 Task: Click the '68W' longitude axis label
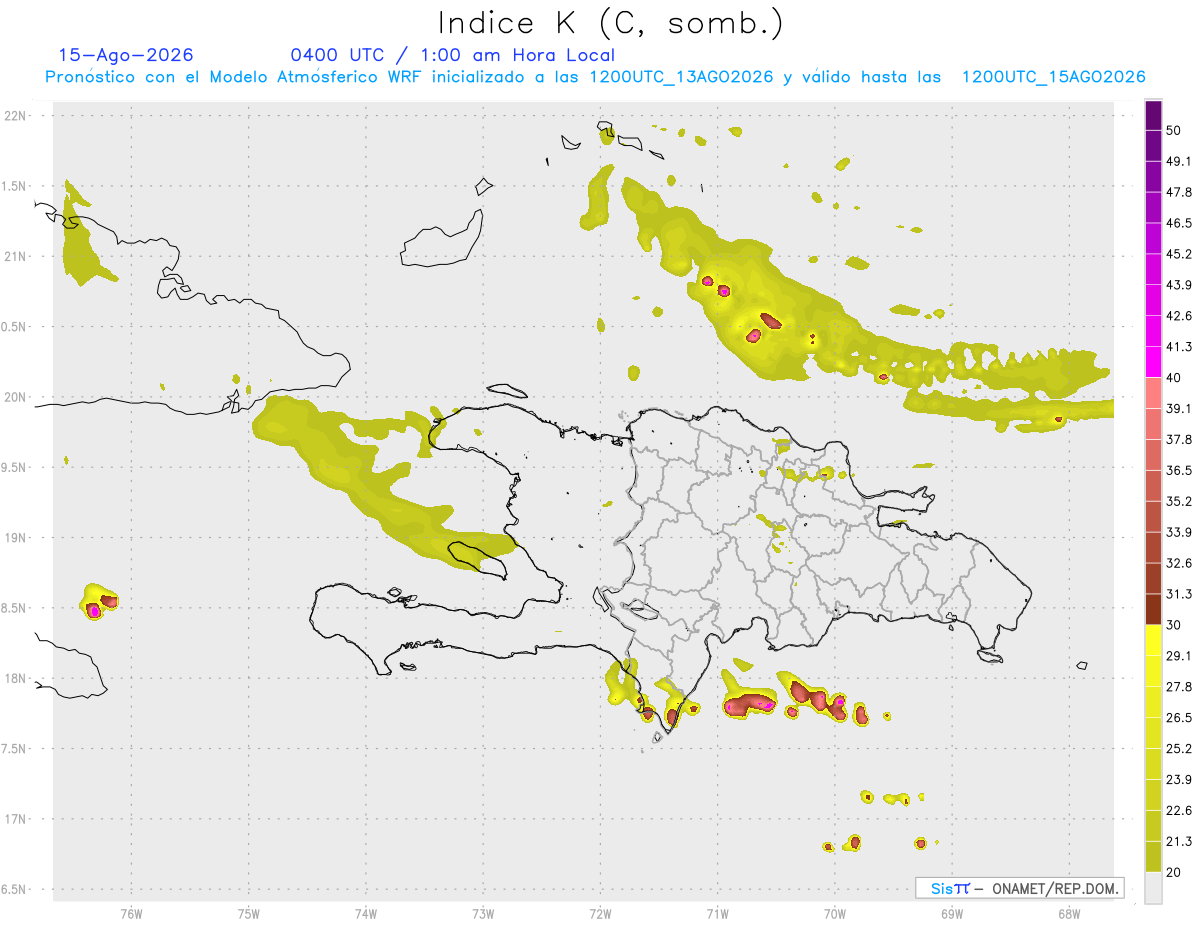pyautogui.click(x=1068, y=914)
